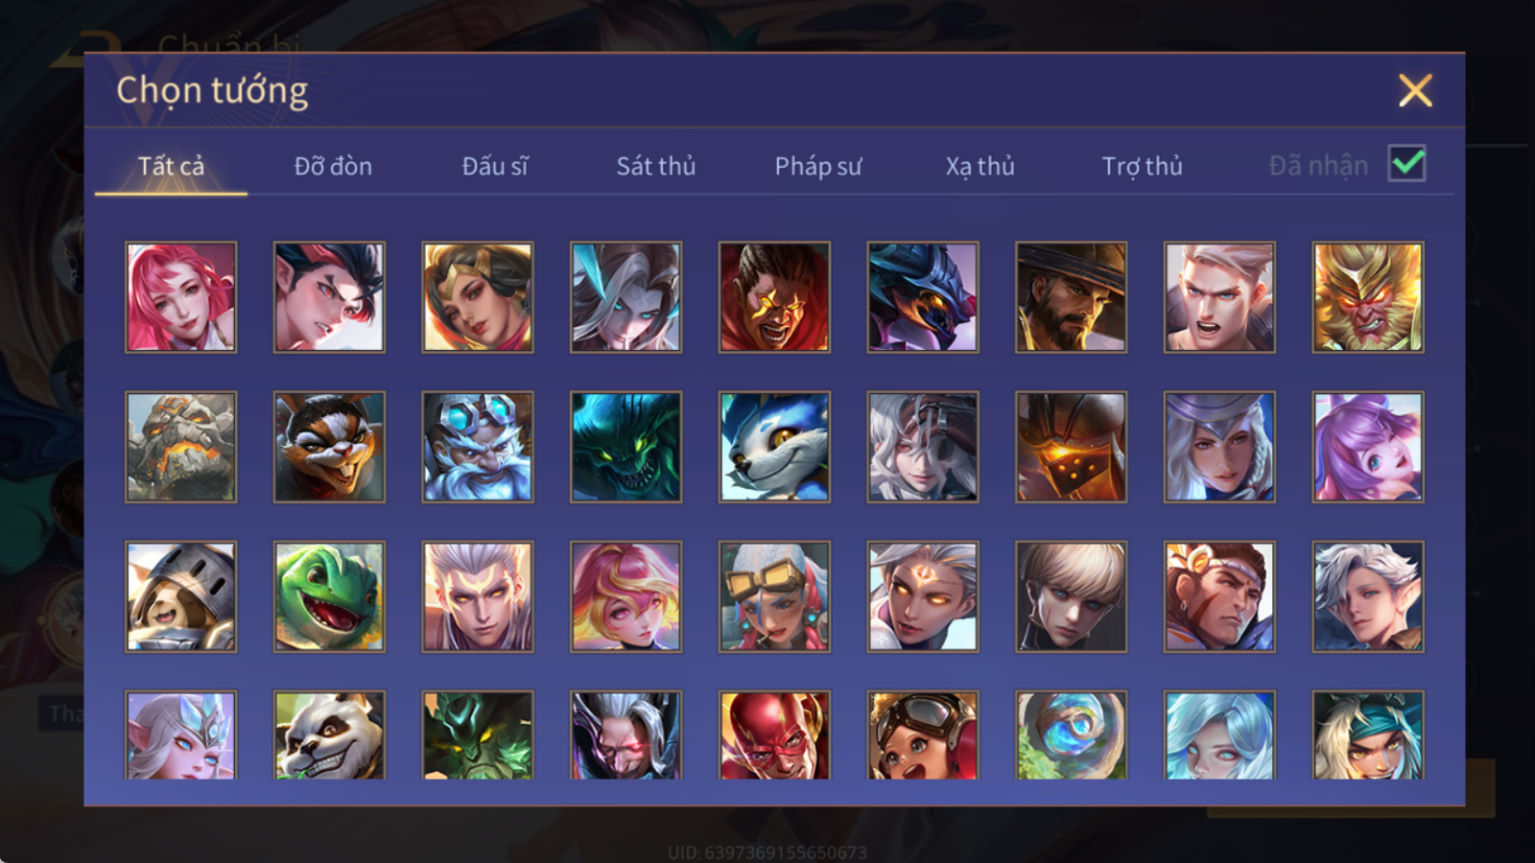Image resolution: width=1535 pixels, height=863 pixels.
Task: Open the Xạ thủ tab
Action: (980, 166)
